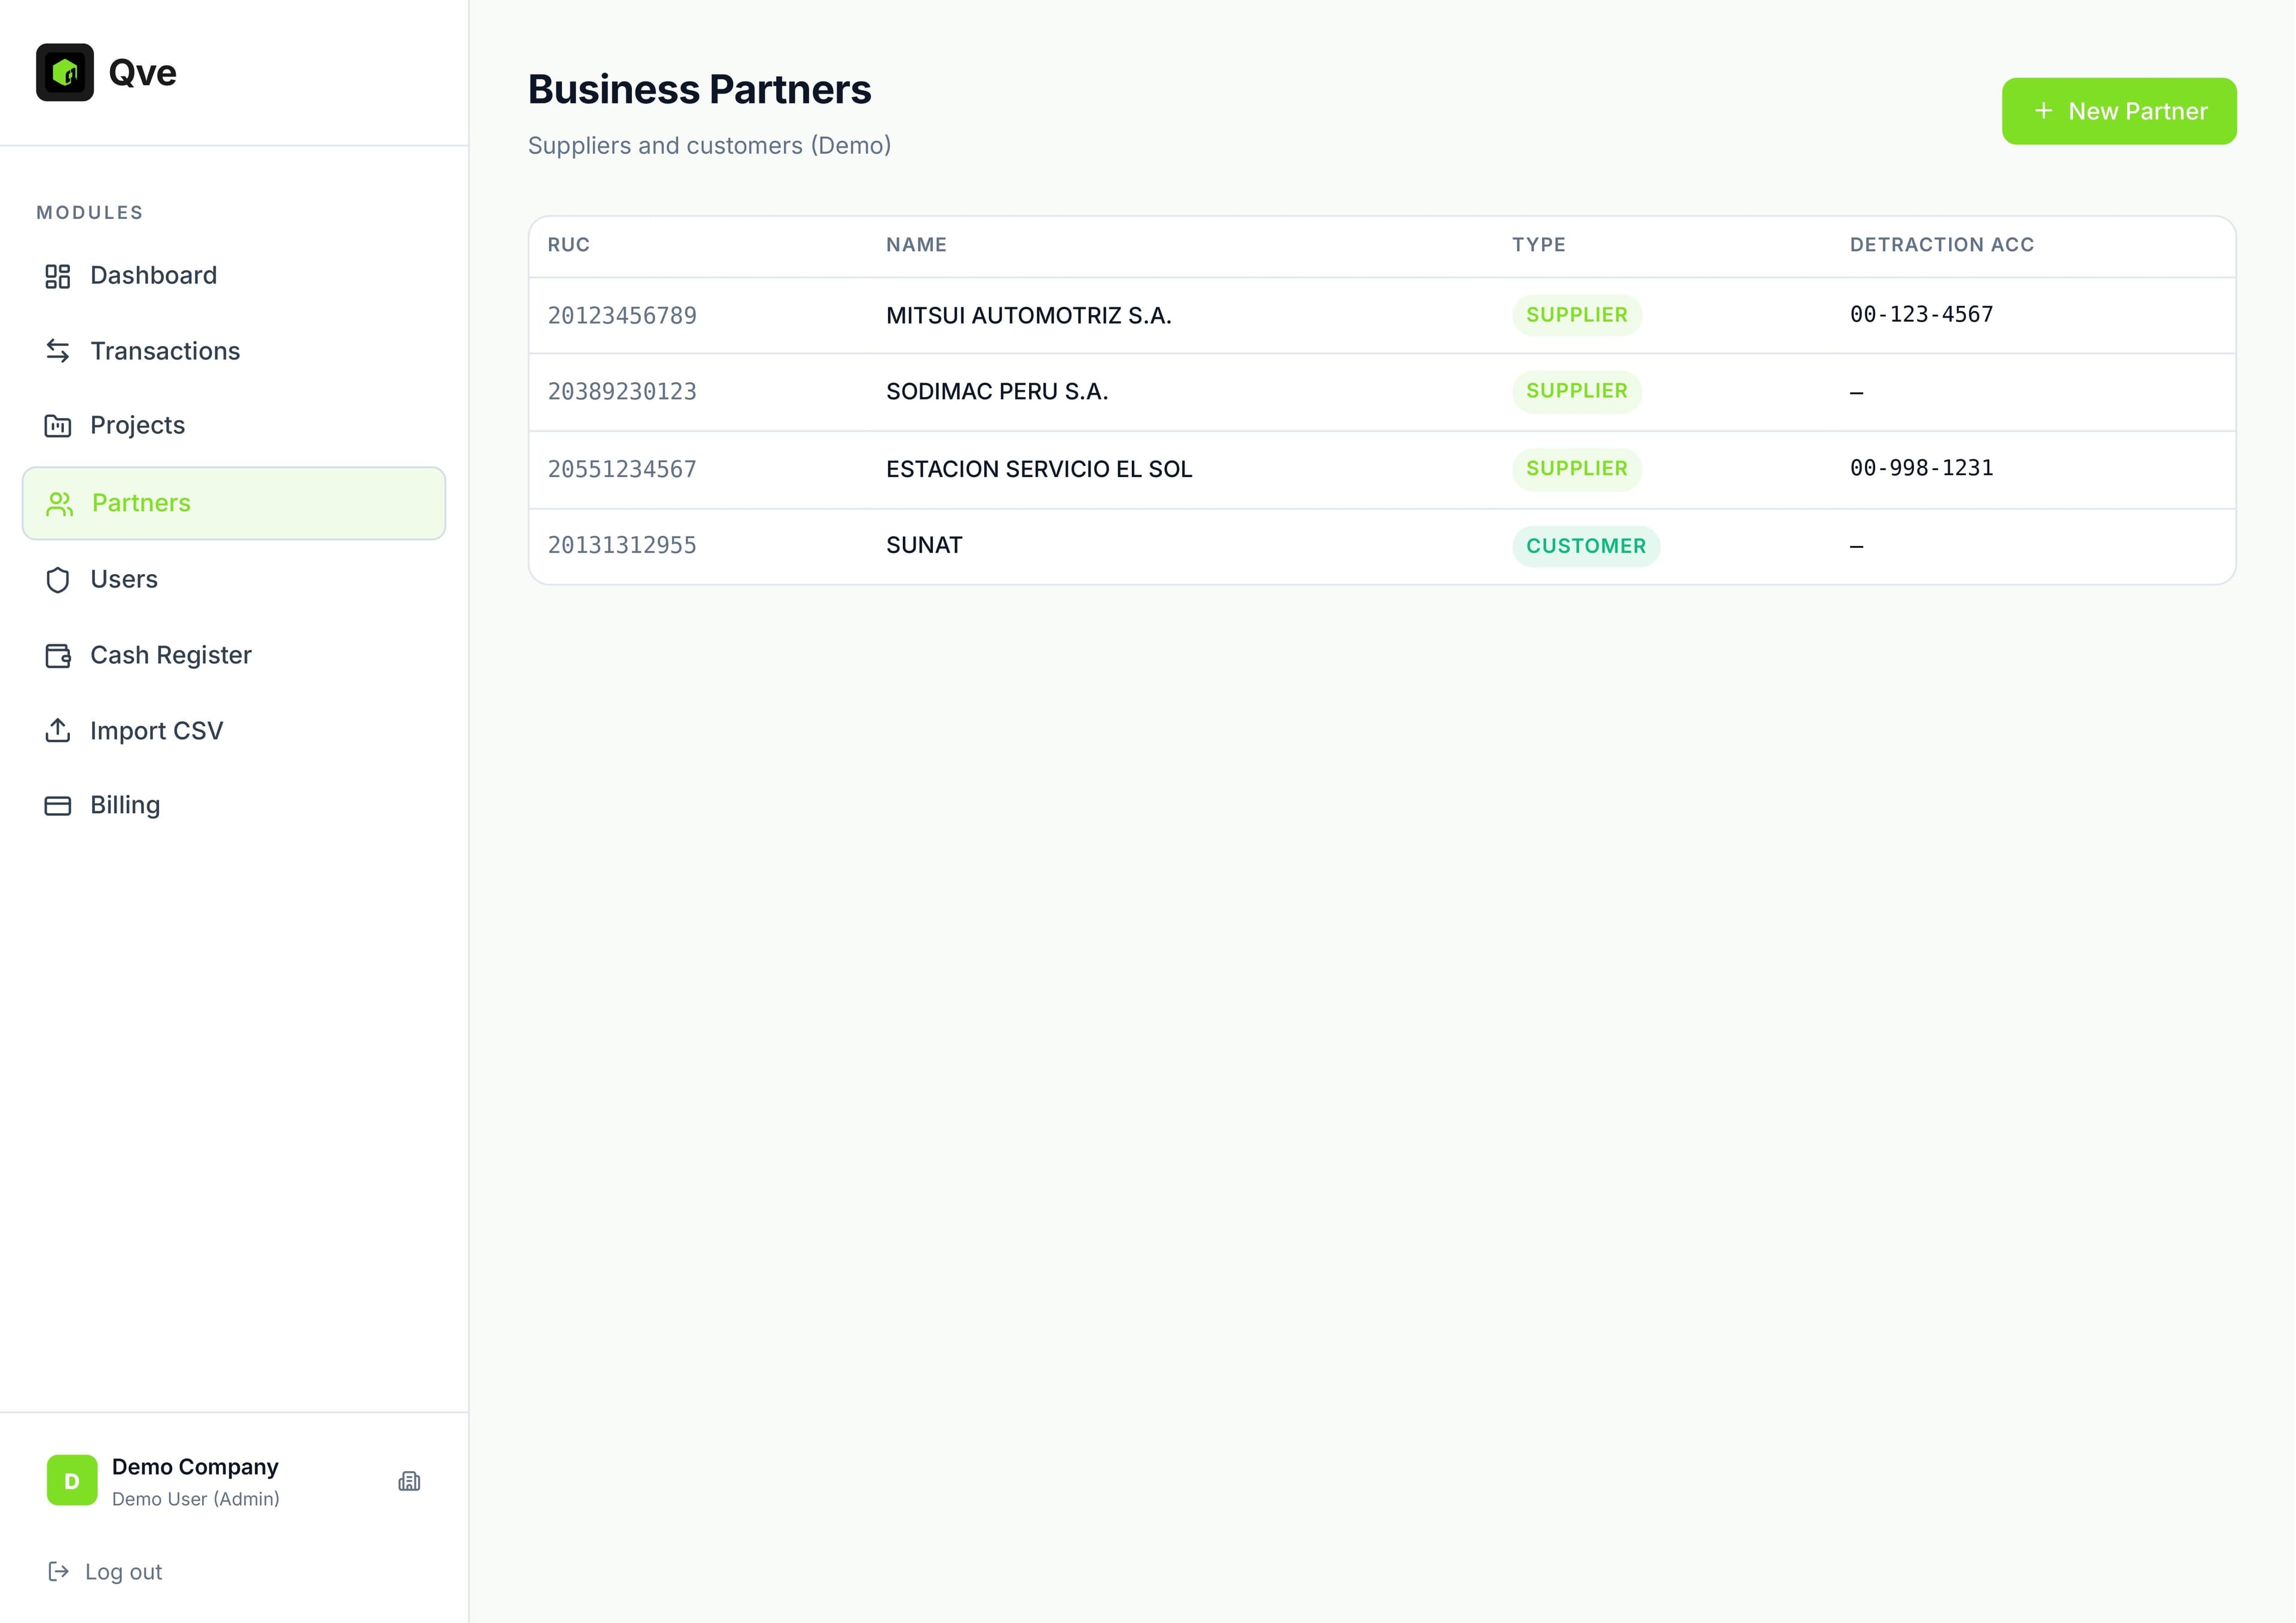
Task: Select the Users shield icon
Action: pyautogui.click(x=58, y=579)
